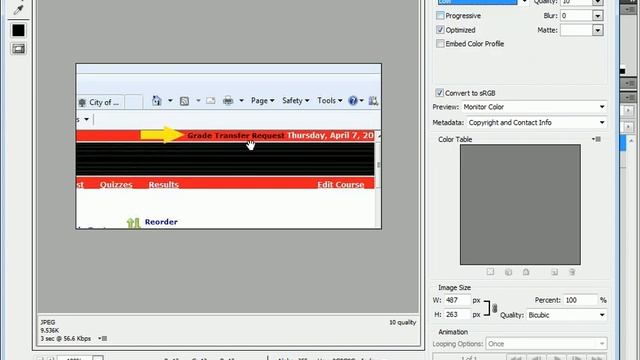Open the Looping Options dropdown
The width and height of the screenshot is (640, 360).
point(547,344)
